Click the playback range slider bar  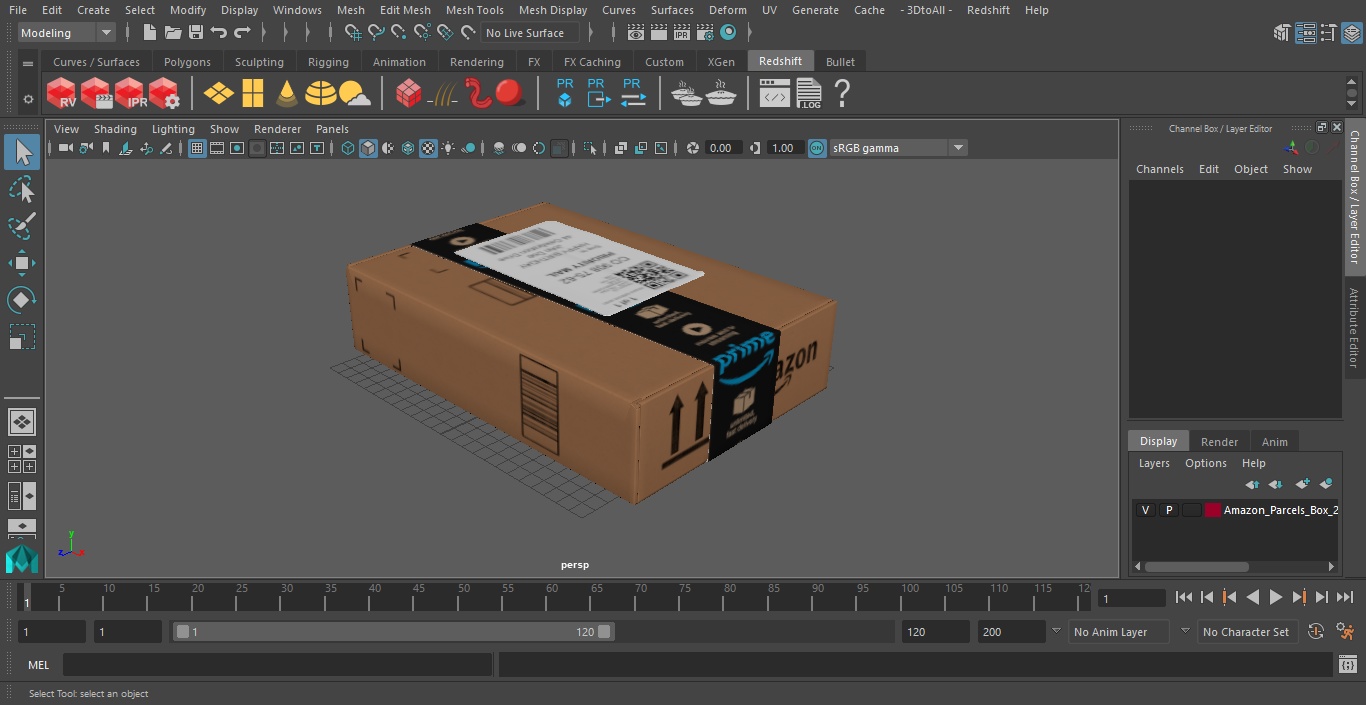394,632
